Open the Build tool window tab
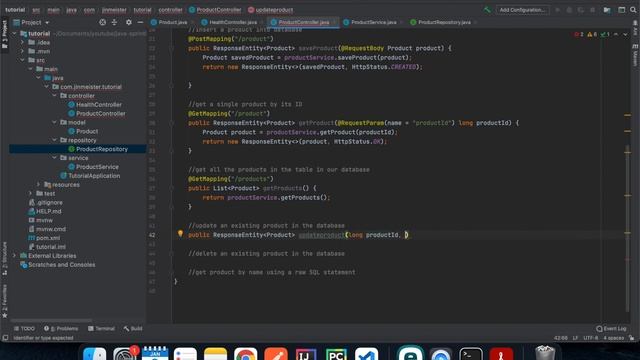 point(133,329)
